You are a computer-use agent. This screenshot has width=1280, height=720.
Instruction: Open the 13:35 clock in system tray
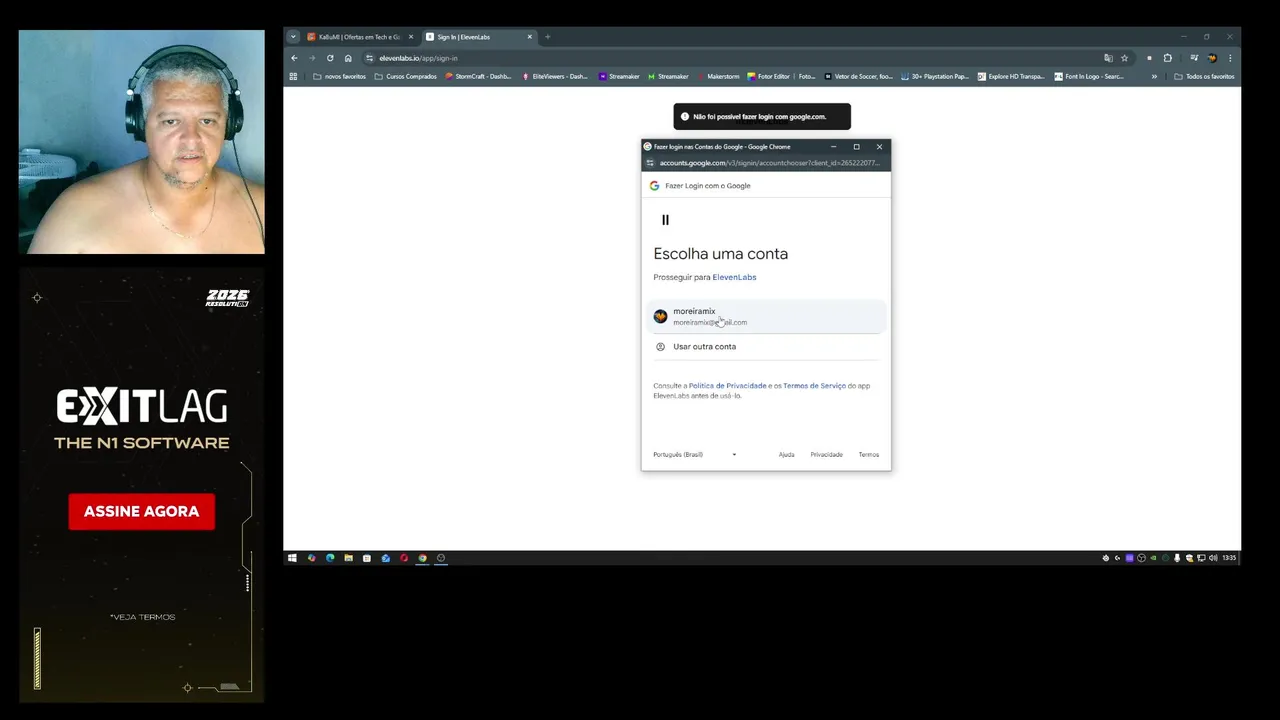pyautogui.click(x=1230, y=558)
